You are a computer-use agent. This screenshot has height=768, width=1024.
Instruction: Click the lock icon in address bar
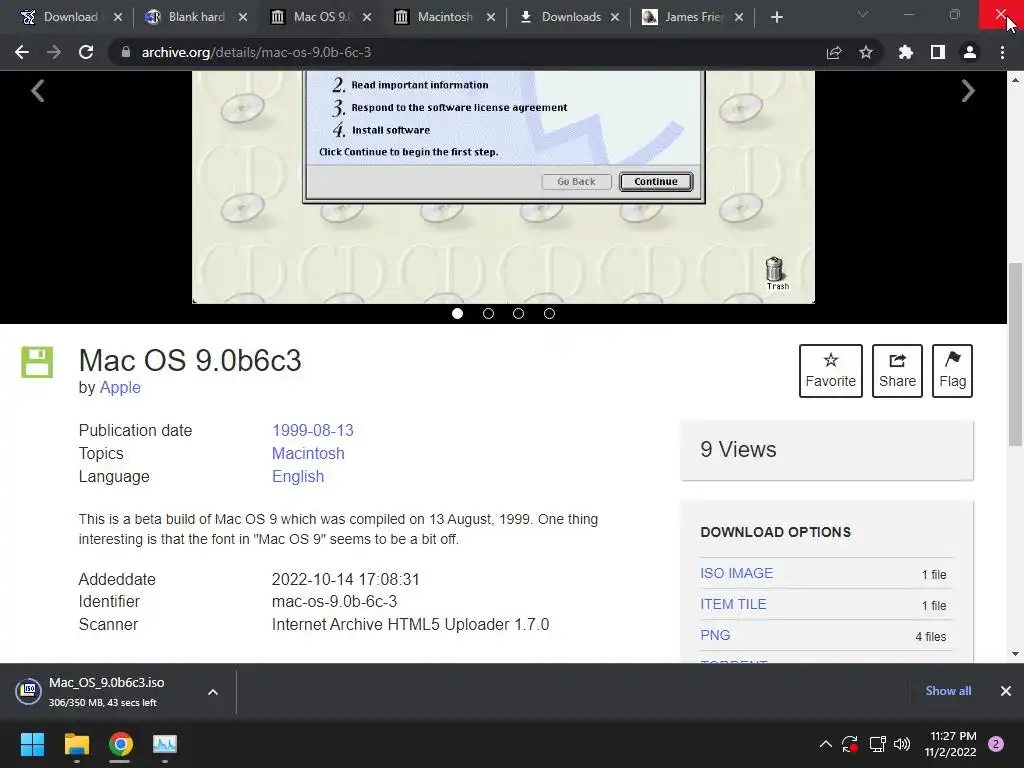click(125, 52)
